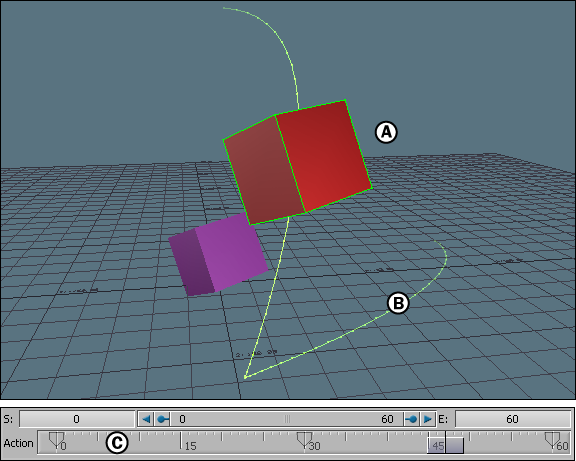Click the left arrow on the range bar
Image resolution: width=576 pixels, height=461 pixels.
click(146, 419)
